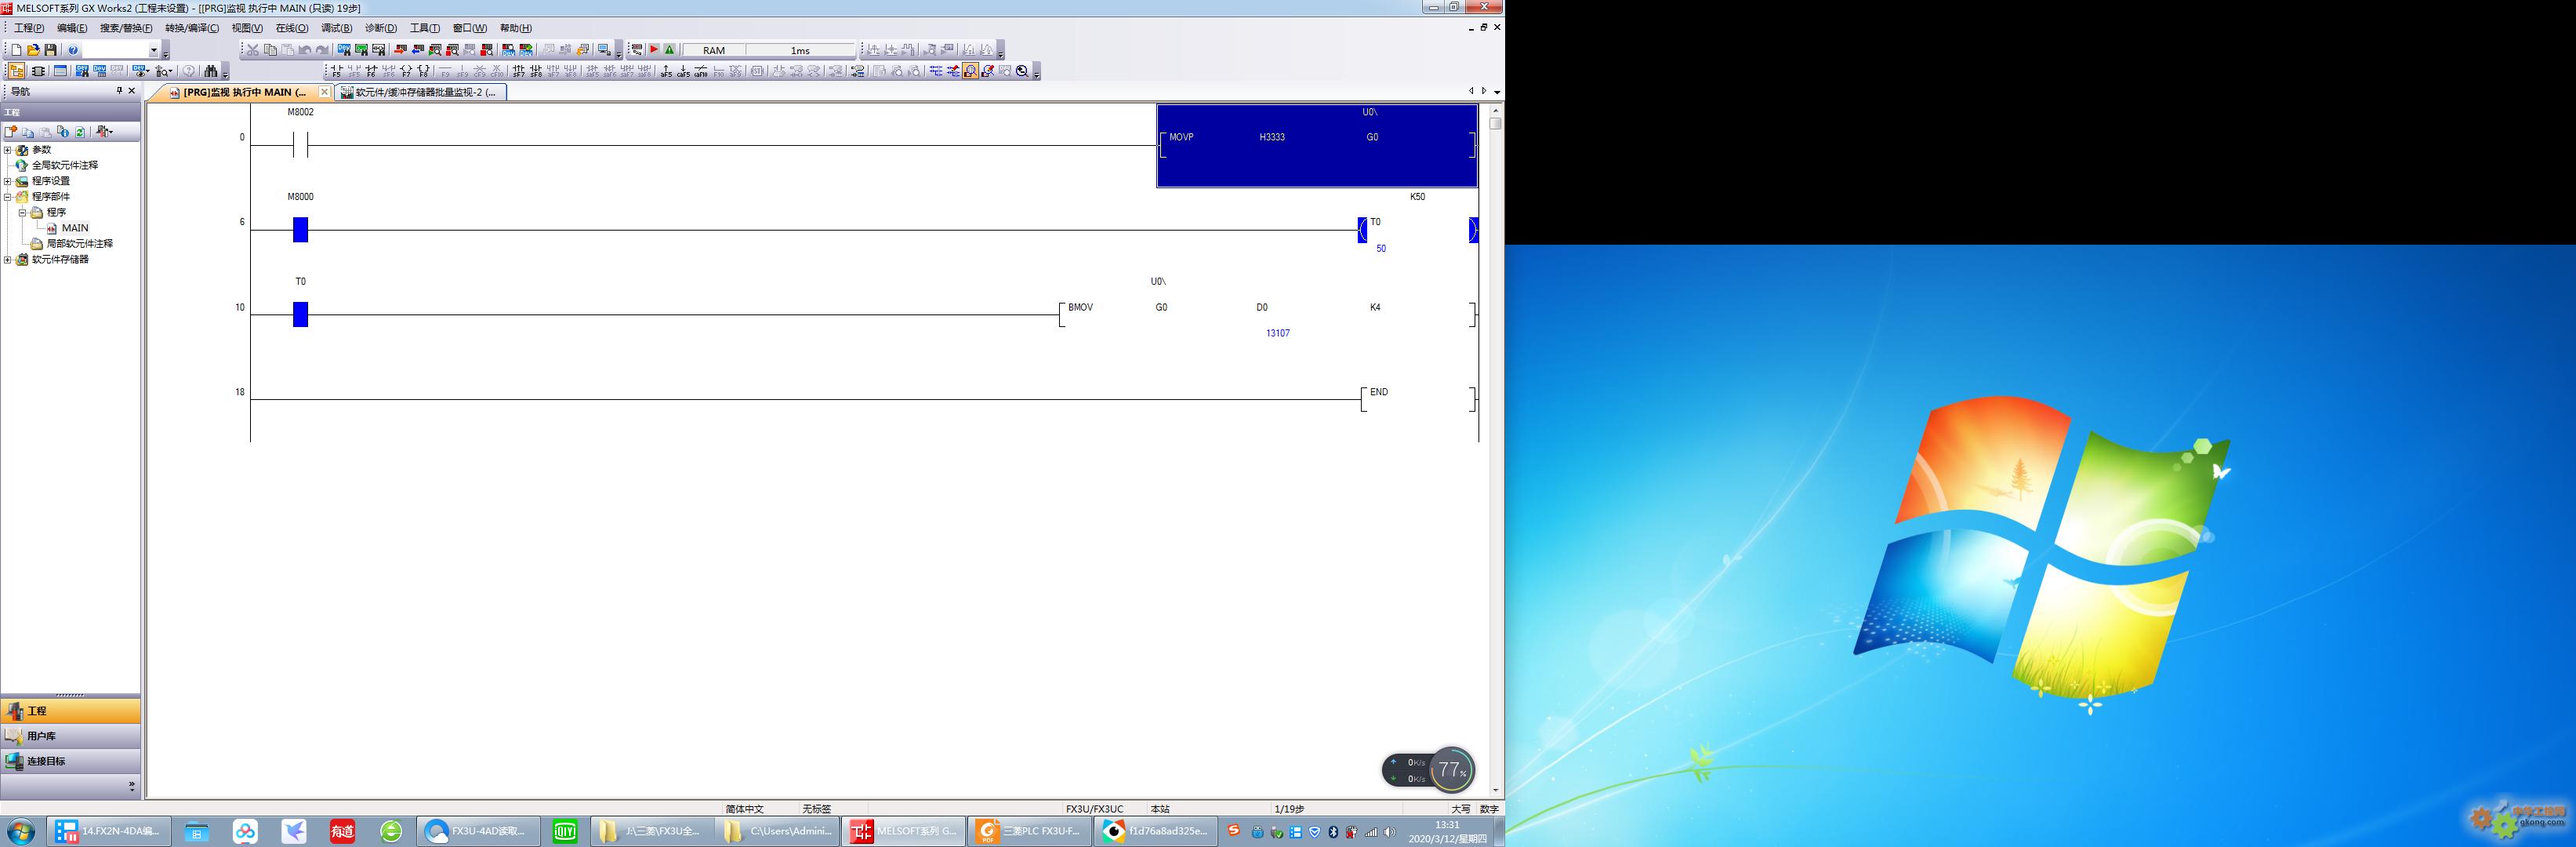
Task: Click the invert result caF10 icon
Action: tap(701, 71)
